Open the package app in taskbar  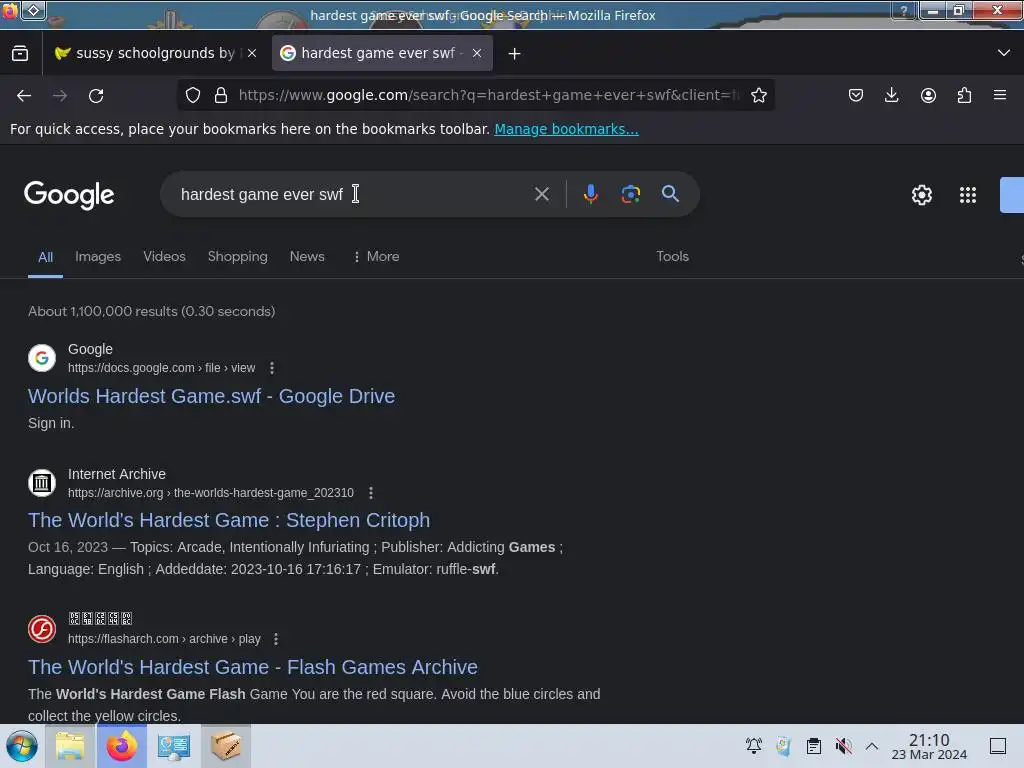(225, 746)
